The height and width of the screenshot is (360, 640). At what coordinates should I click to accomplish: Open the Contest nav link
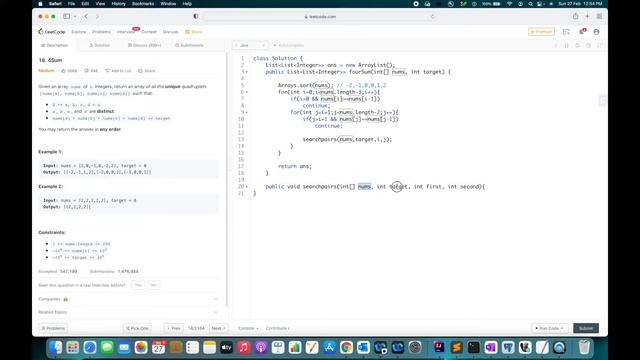click(x=149, y=31)
